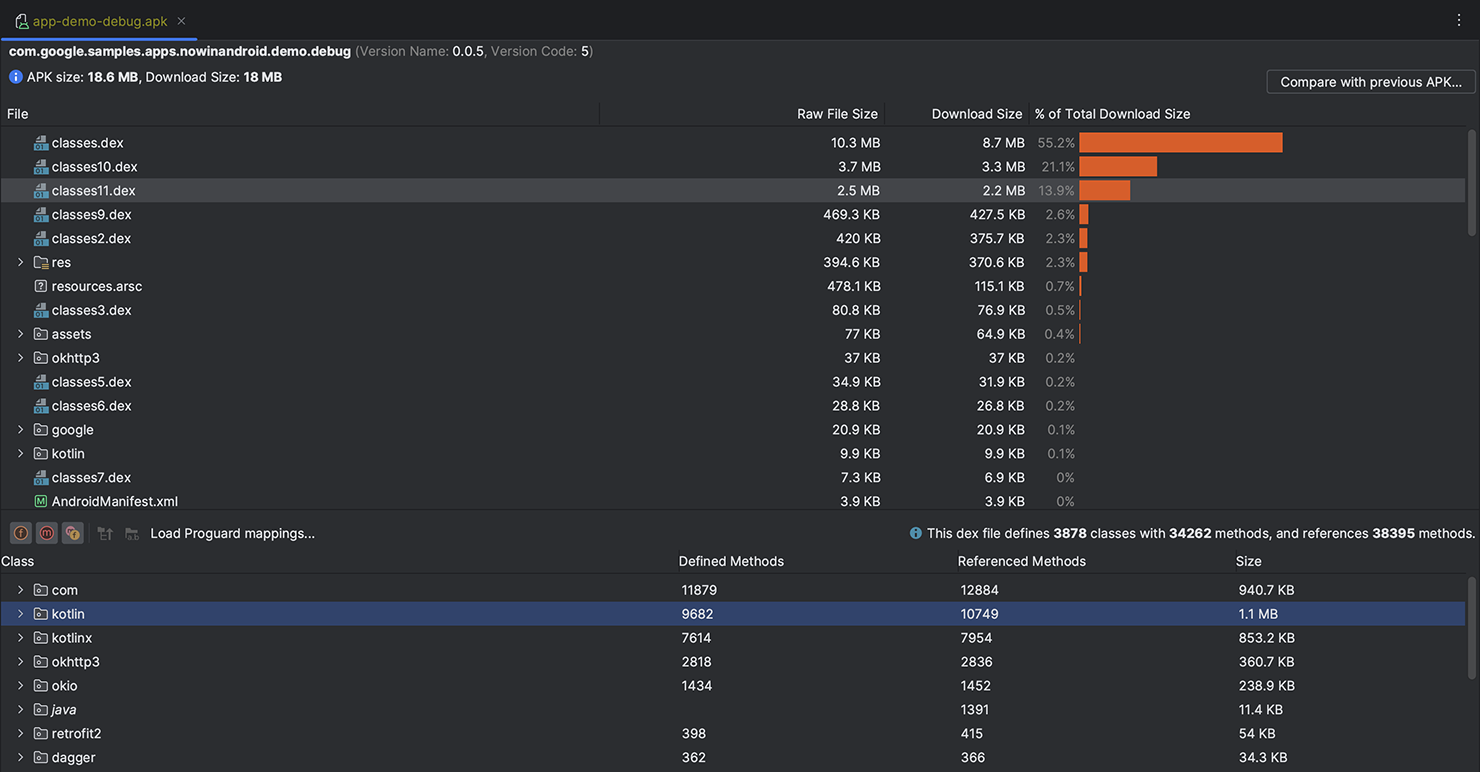Click the deobfuscate names a.b toolbar icon

pos(131,533)
